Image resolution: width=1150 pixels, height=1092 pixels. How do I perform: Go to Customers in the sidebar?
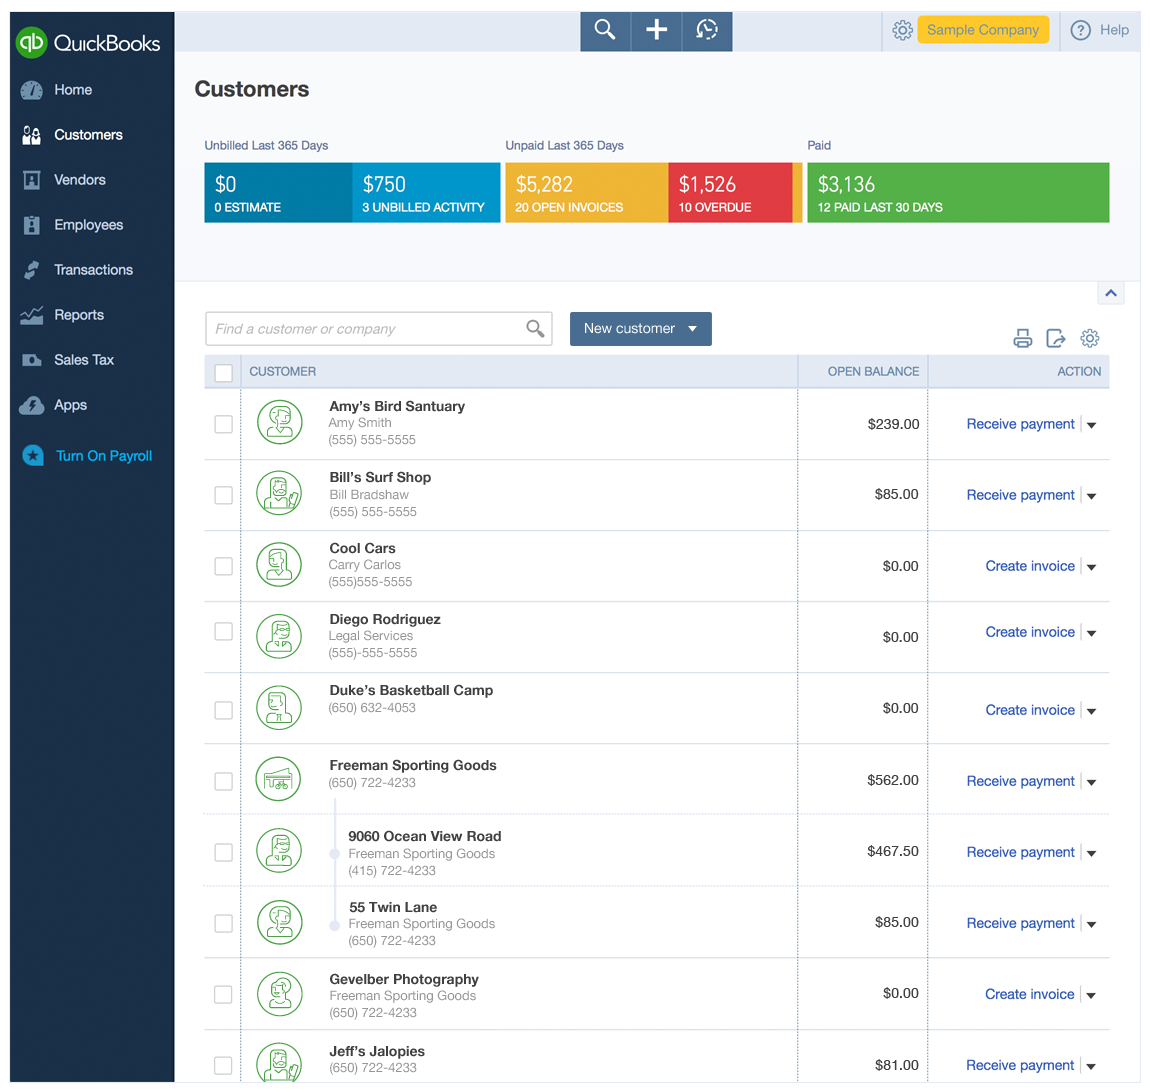tap(88, 135)
